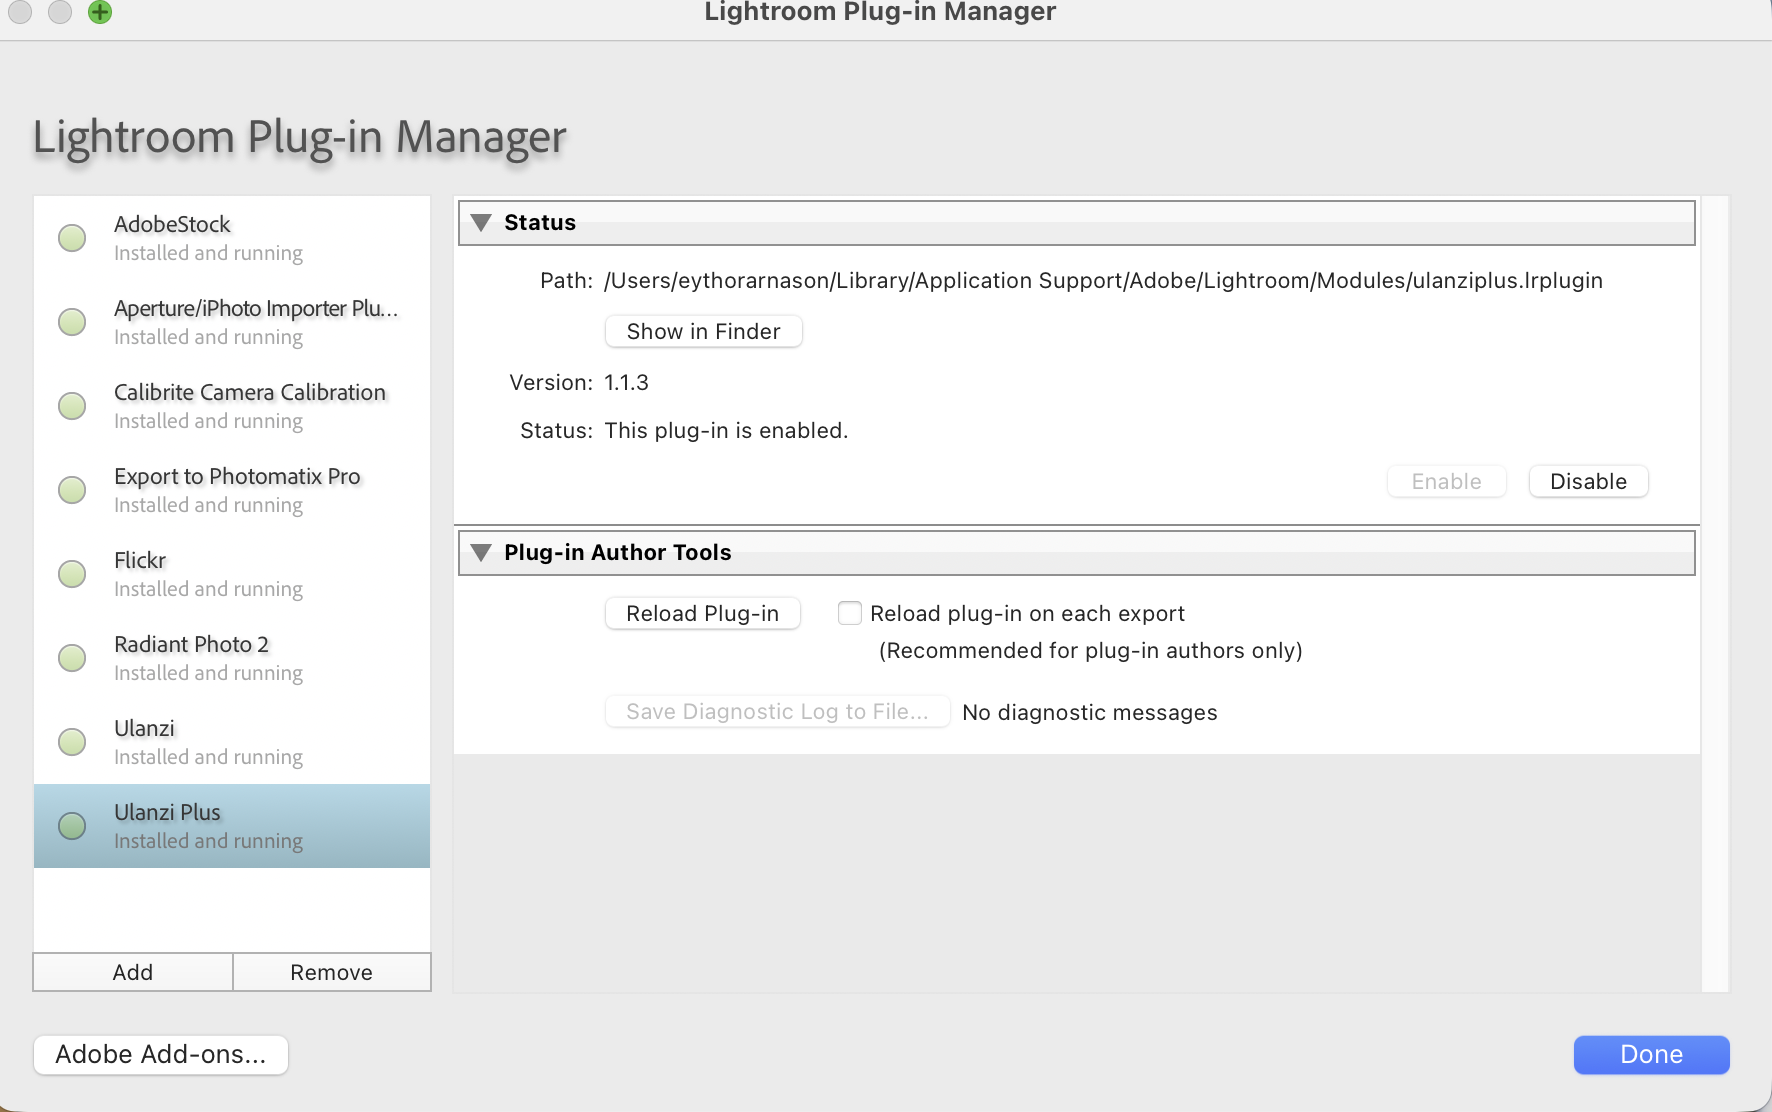This screenshot has height=1112, width=1772.
Task: Click the version number 1.1.3
Action: [x=626, y=382]
